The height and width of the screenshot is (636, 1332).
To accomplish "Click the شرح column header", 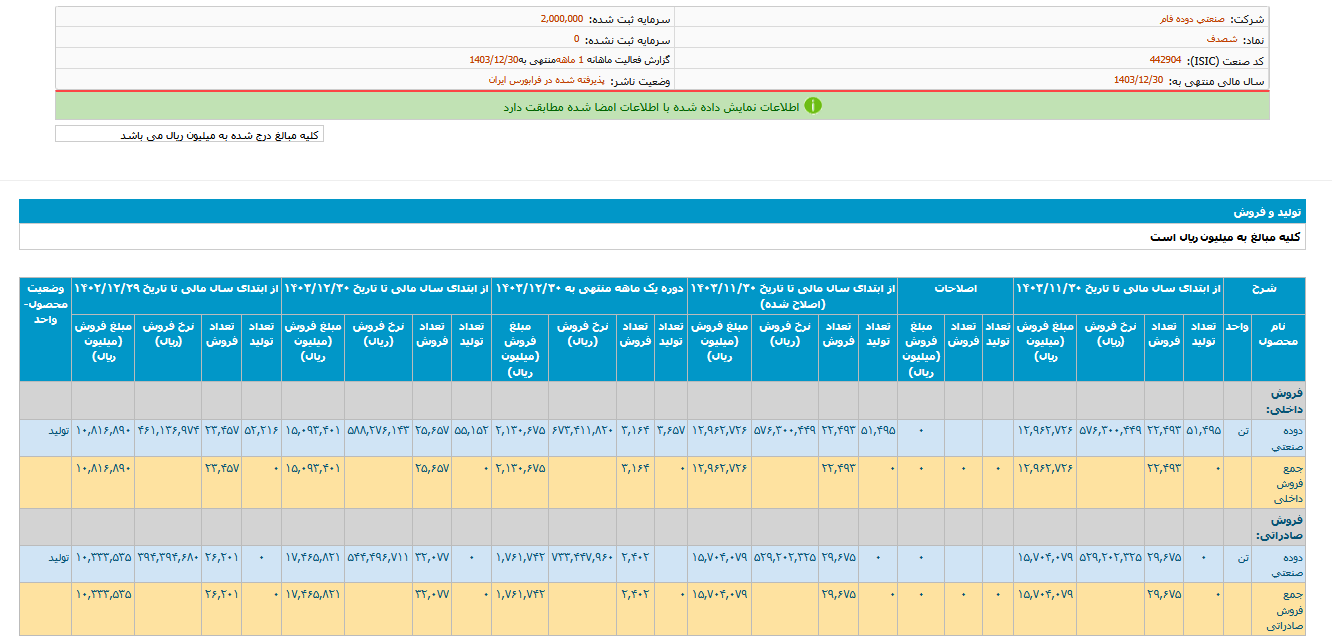I will tap(1264, 288).
